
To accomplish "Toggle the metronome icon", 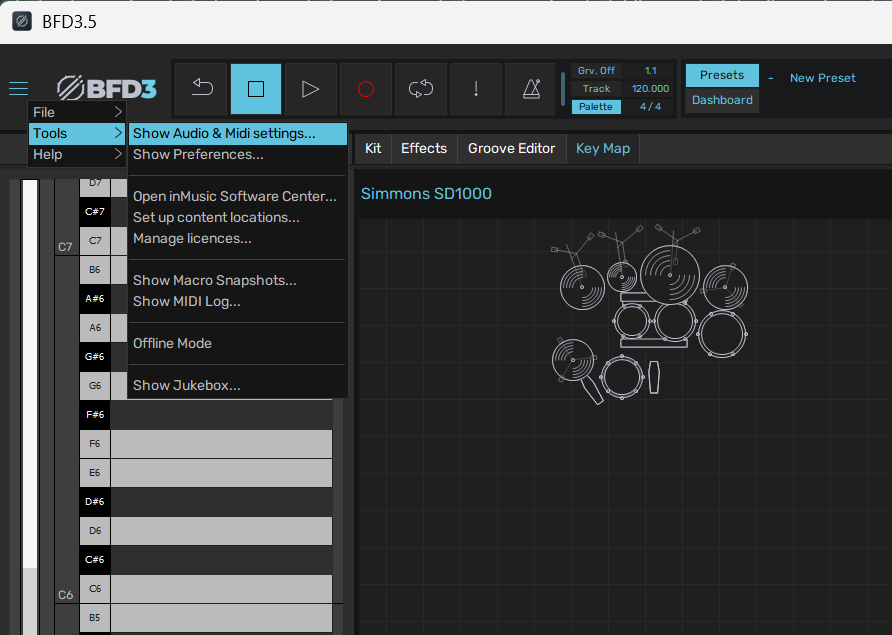I will [531, 89].
